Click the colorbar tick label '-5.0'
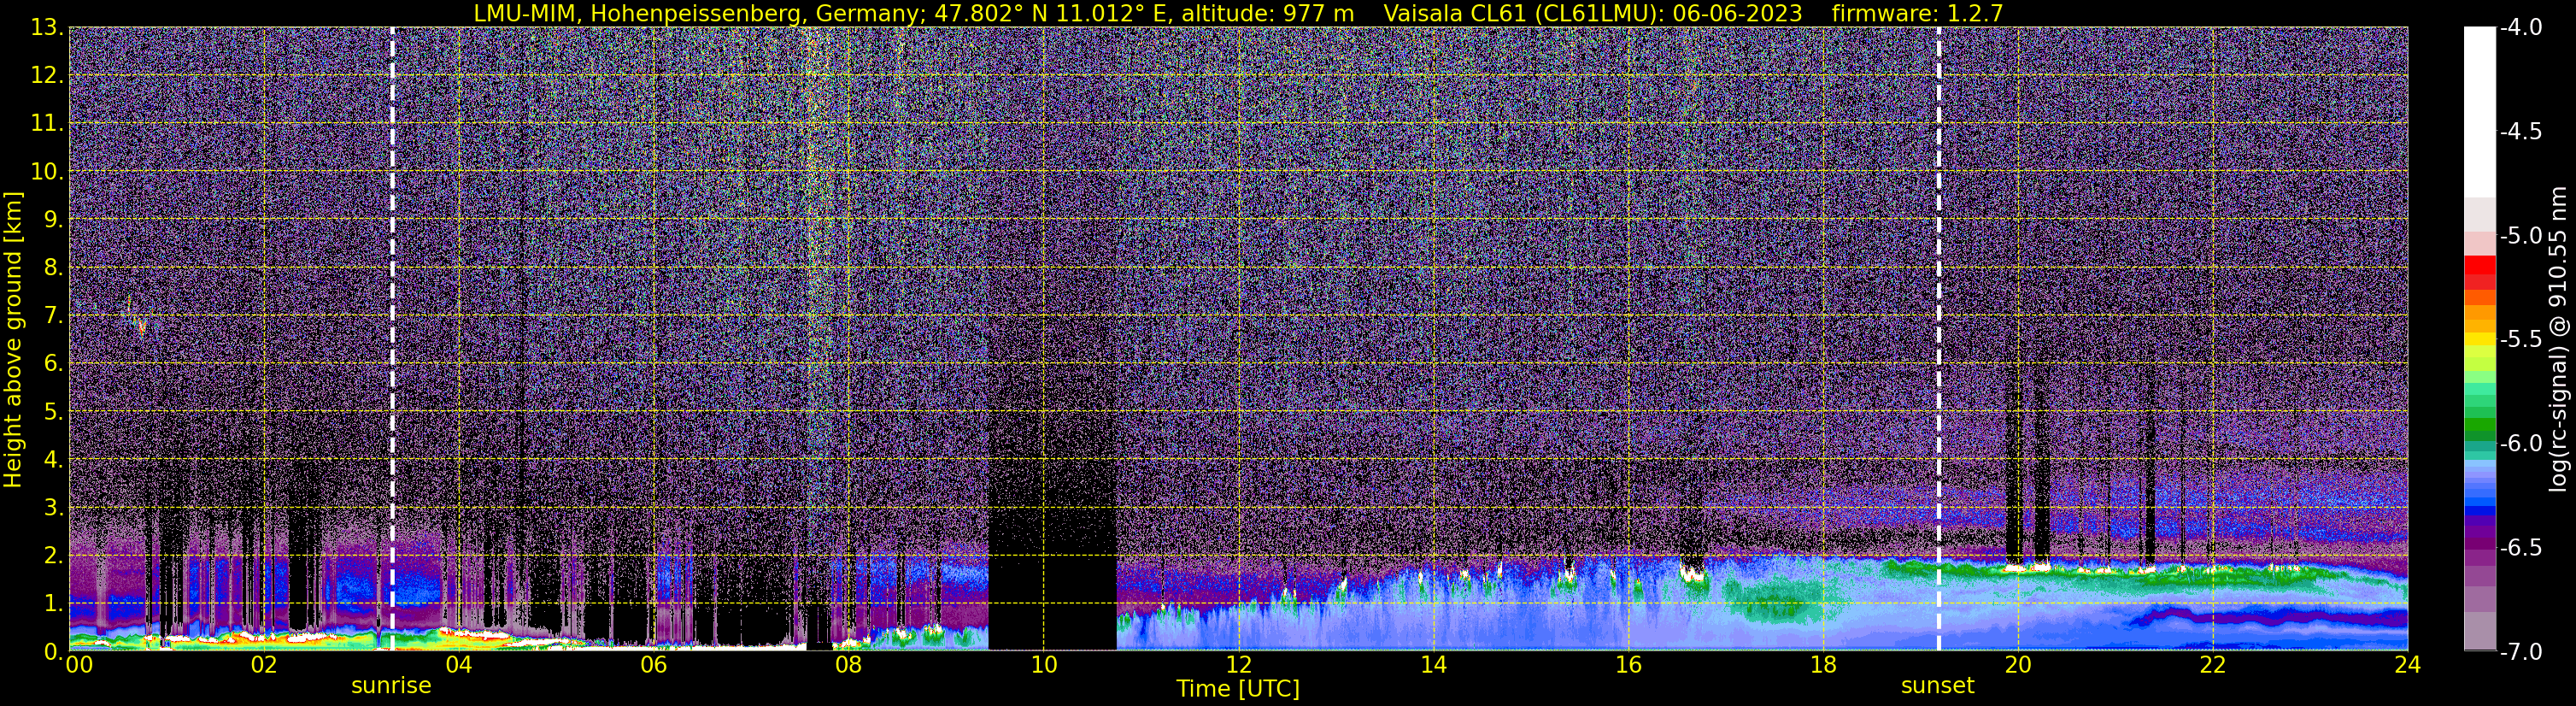The width and height of the screenshot is (2576, 706). (2520, 236)
